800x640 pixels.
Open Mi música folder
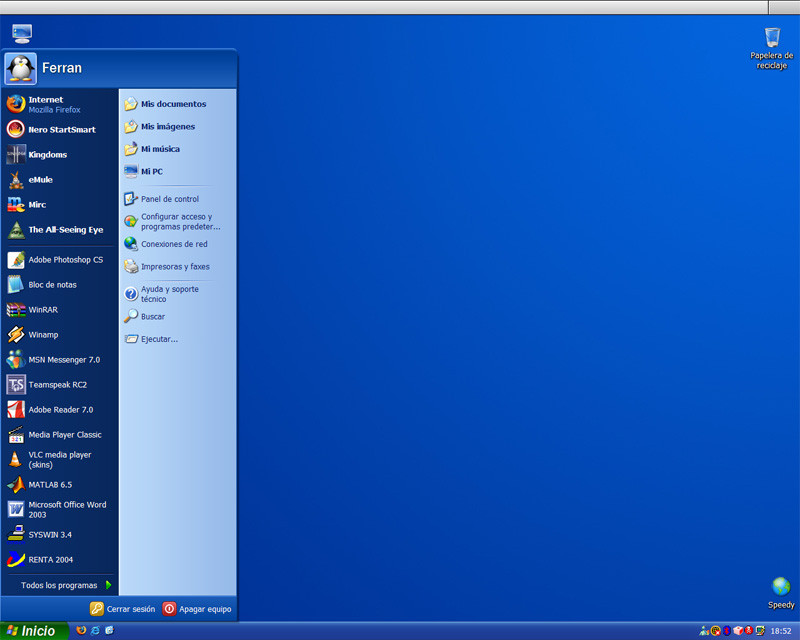(x=177, y=149)
